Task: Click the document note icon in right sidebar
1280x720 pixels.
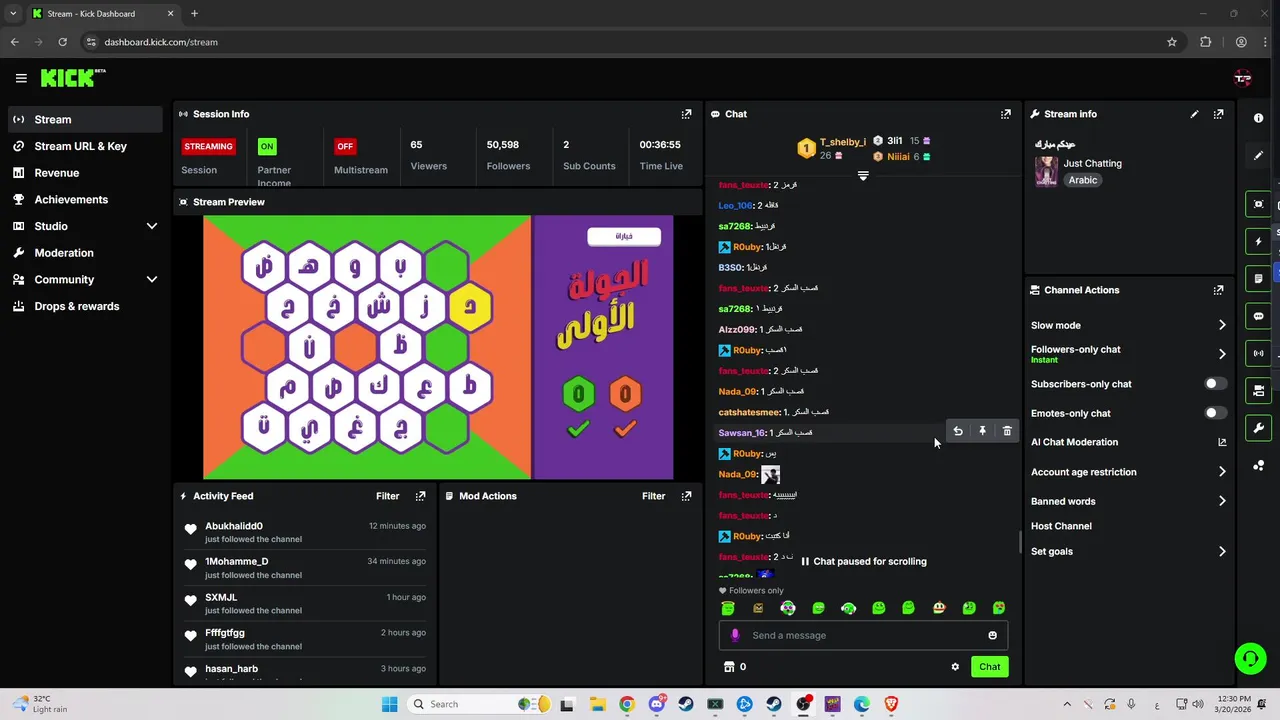Action: coord(1258,278)
